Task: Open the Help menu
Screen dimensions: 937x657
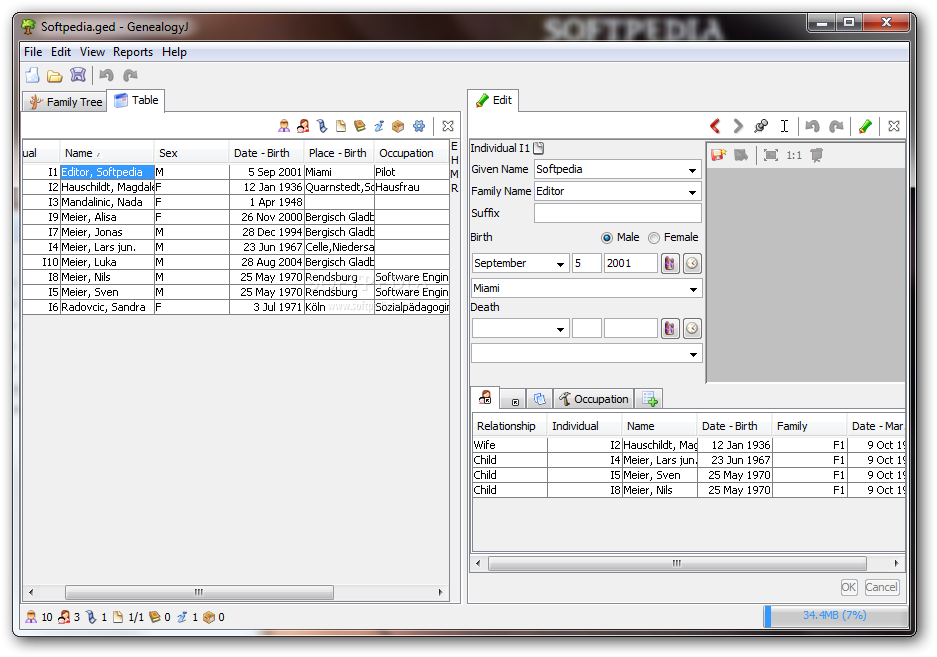Action: coord(174,52)
